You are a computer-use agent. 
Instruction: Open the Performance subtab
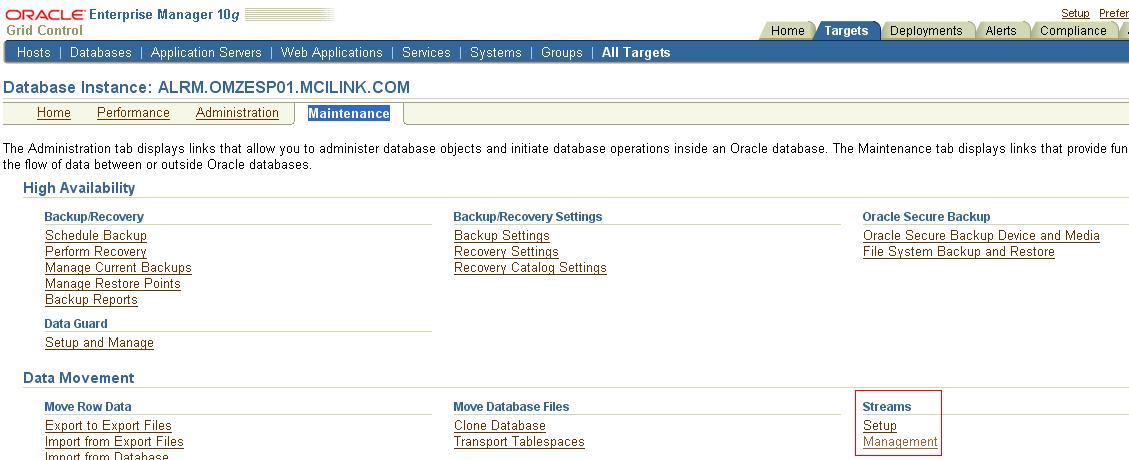(x=133, y=113)
